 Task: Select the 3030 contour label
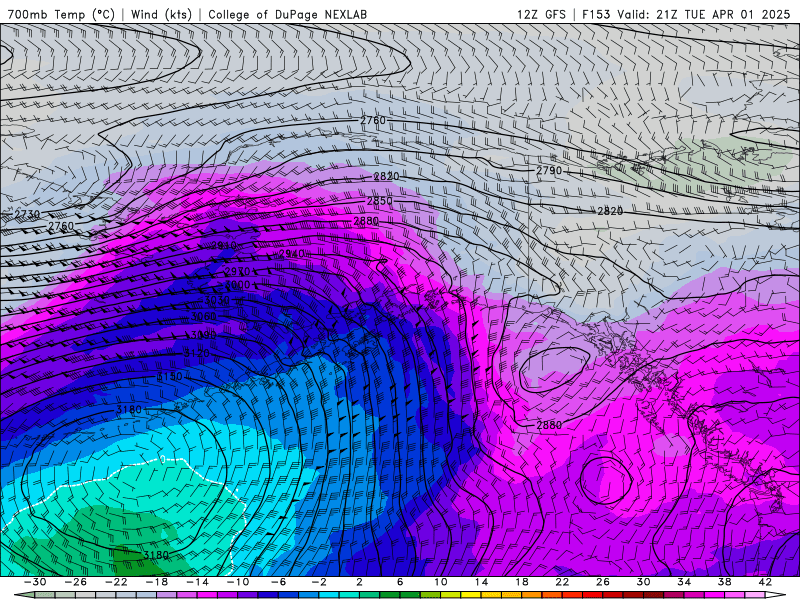coord(217,300)
